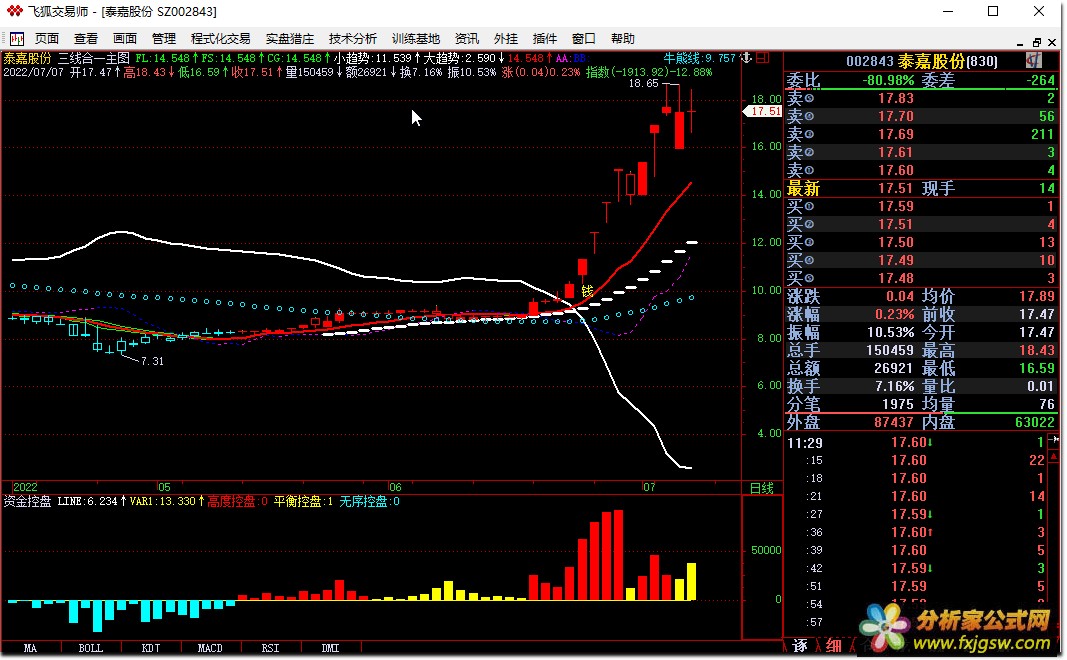The width and height of the screenshot is (1067, 660).
Task: Click the 最新 17.51 row
Action: pyautogui.click(x=921, y=188)
